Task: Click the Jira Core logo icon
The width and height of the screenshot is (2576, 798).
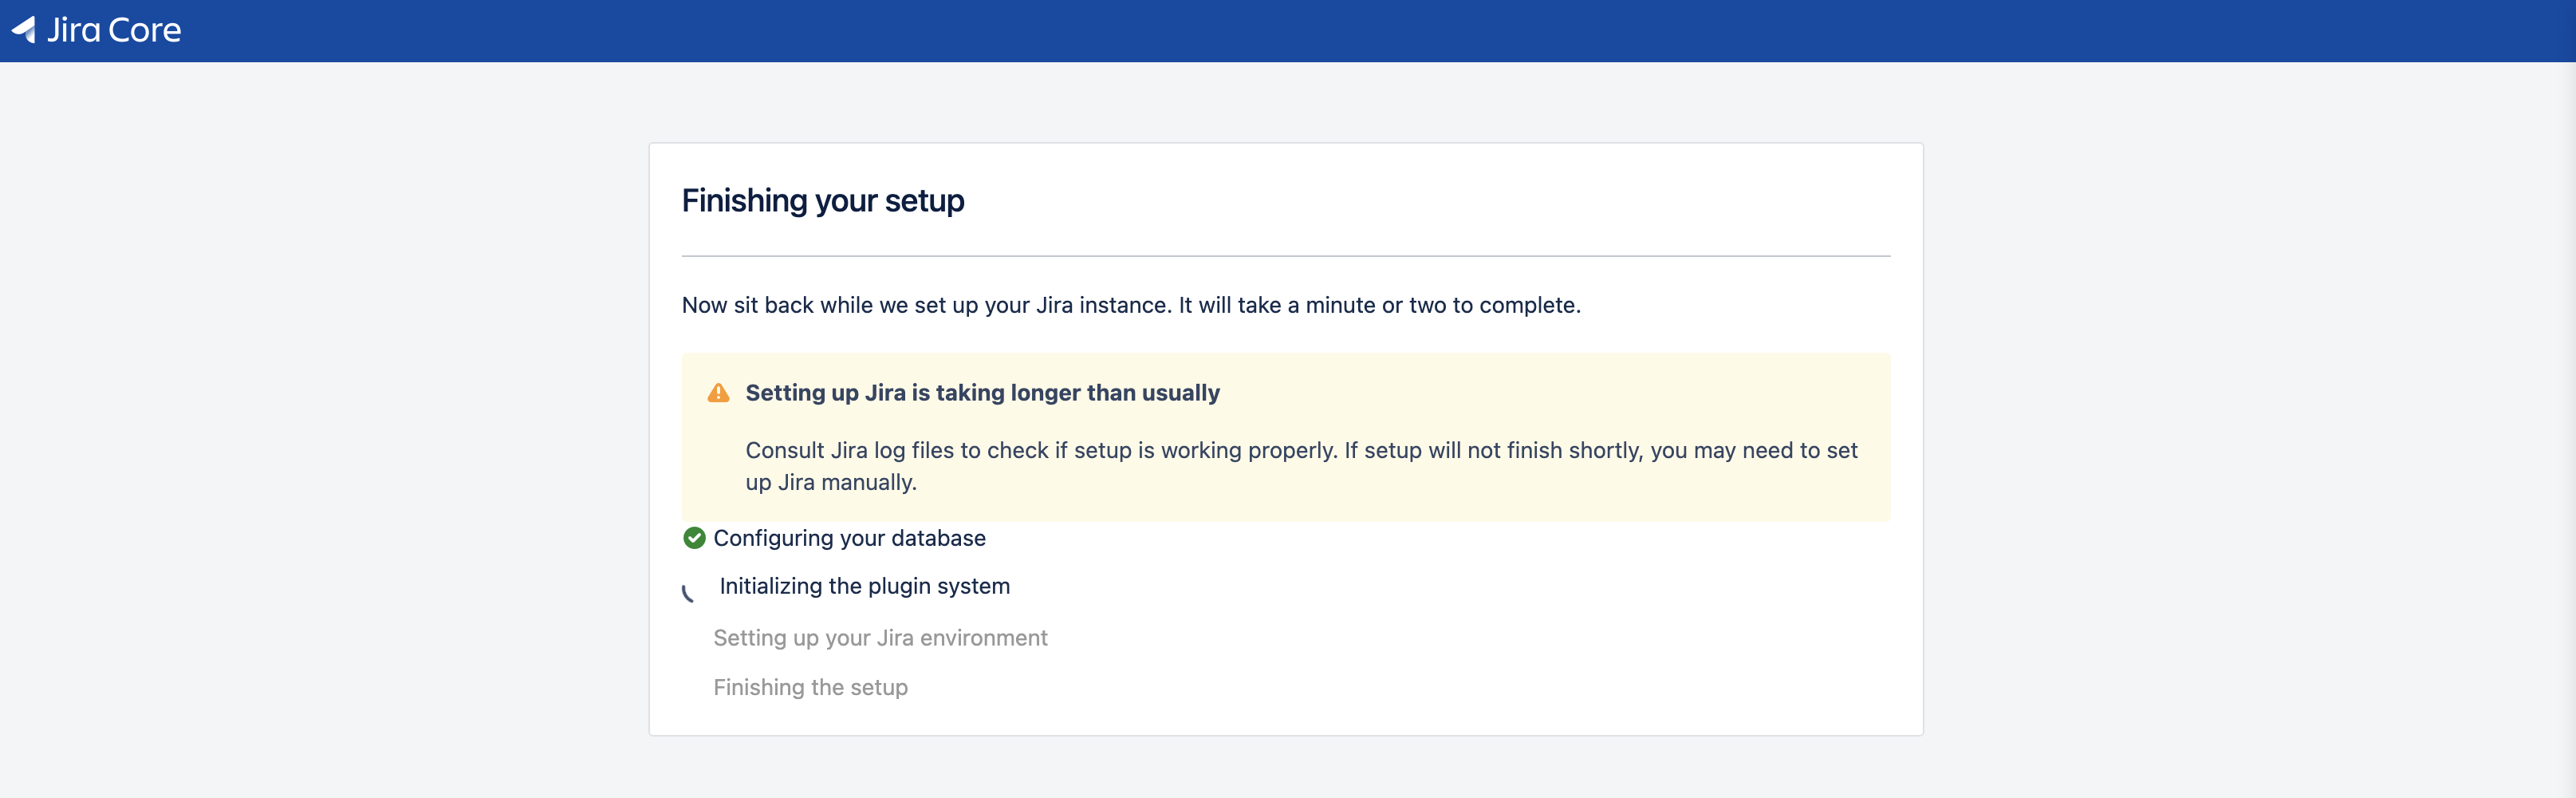Action: pos(24,30)
